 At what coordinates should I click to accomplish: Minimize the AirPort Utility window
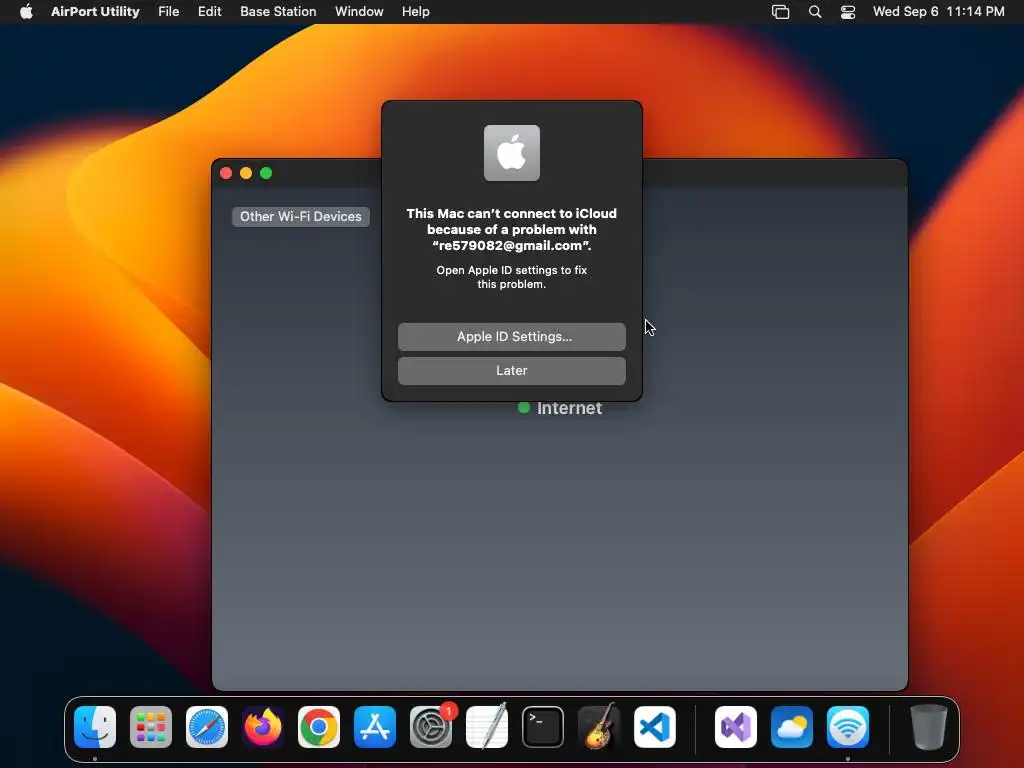(246, 173)
